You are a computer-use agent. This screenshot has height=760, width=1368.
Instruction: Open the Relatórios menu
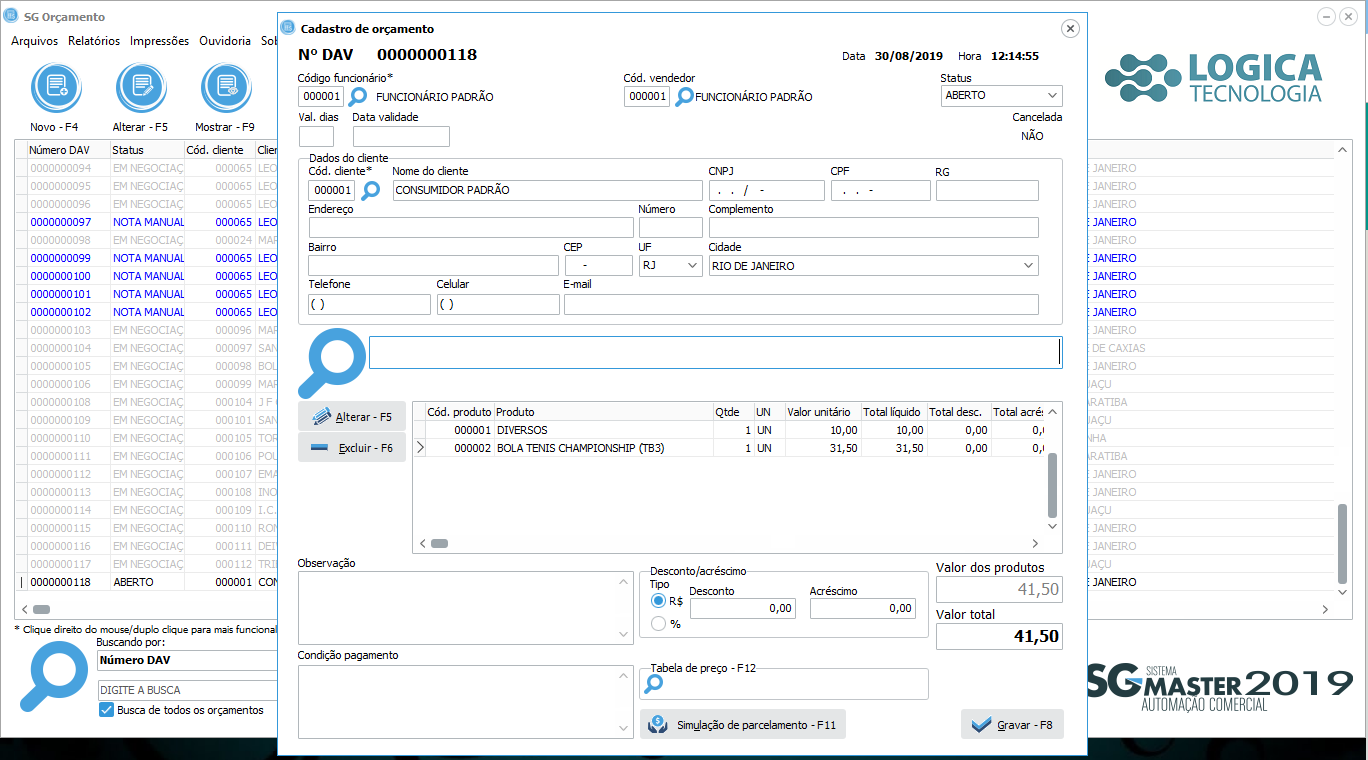click(x=94, y=41)
